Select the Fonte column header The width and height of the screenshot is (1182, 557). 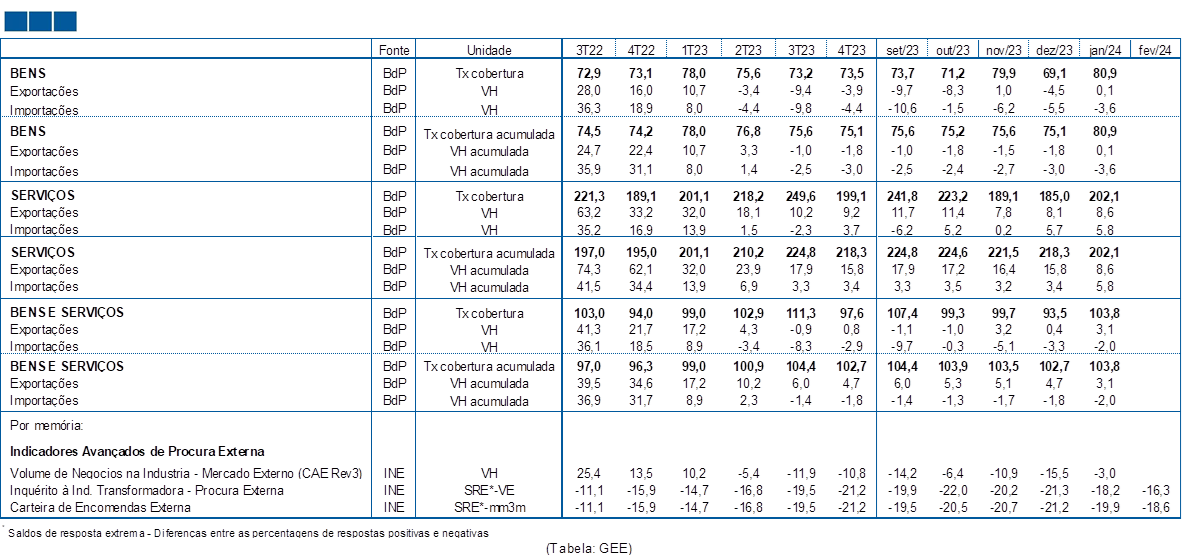[395, 50]
